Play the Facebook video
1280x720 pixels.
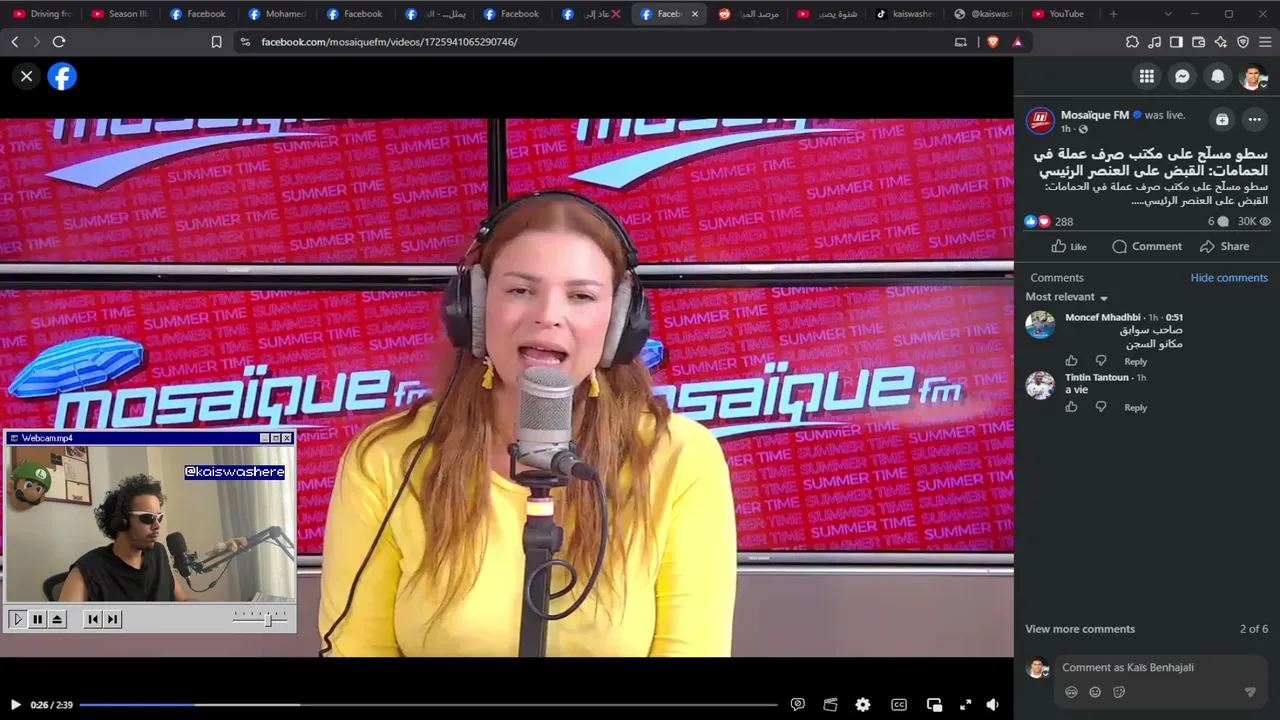point(15,705)
